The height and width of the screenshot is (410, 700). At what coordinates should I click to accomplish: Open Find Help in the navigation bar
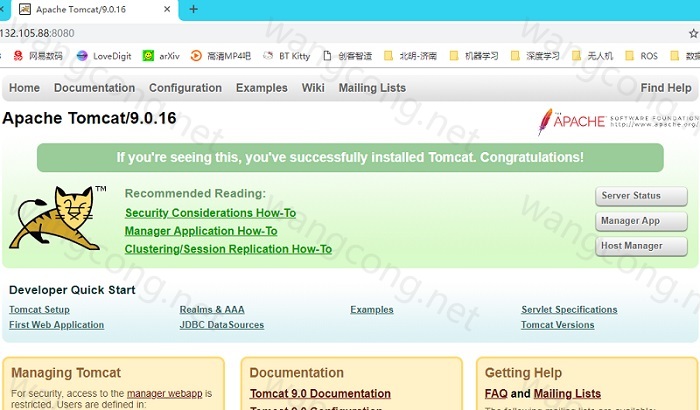666,88
